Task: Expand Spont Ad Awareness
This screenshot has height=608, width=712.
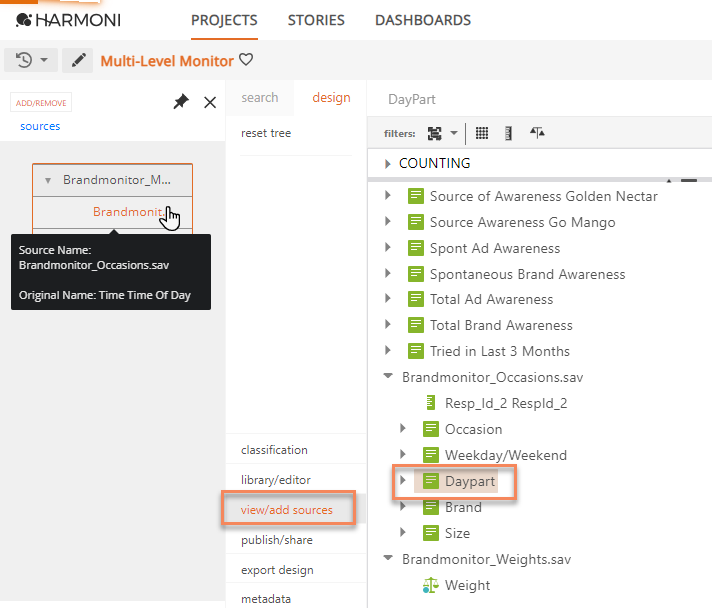Action: point(387,247)
